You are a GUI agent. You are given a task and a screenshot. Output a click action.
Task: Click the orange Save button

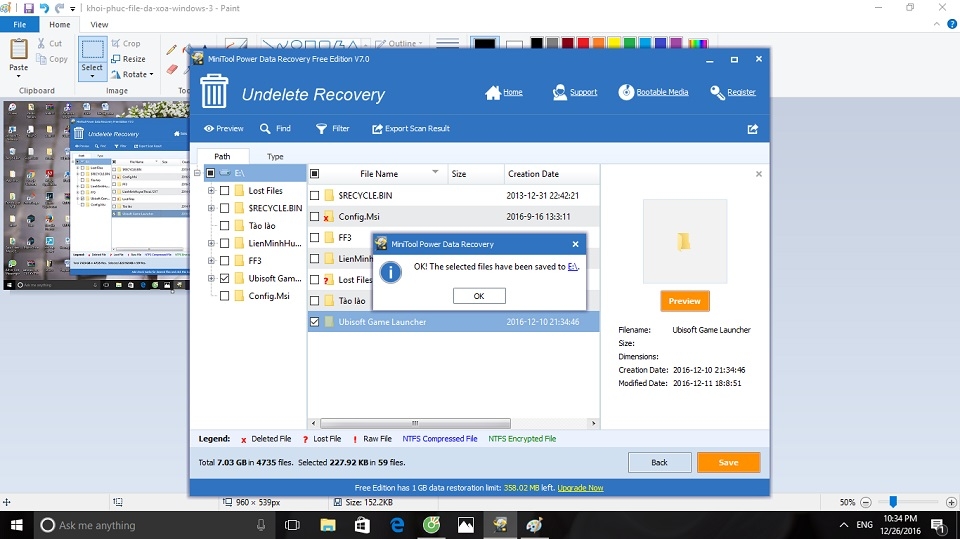[x=729, y=462]
